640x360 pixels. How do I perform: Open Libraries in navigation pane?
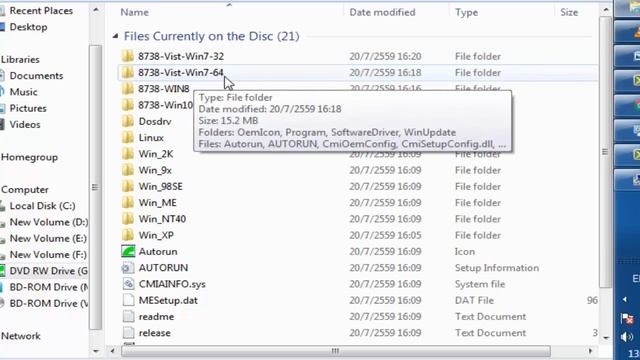click(x=20, y=60)
